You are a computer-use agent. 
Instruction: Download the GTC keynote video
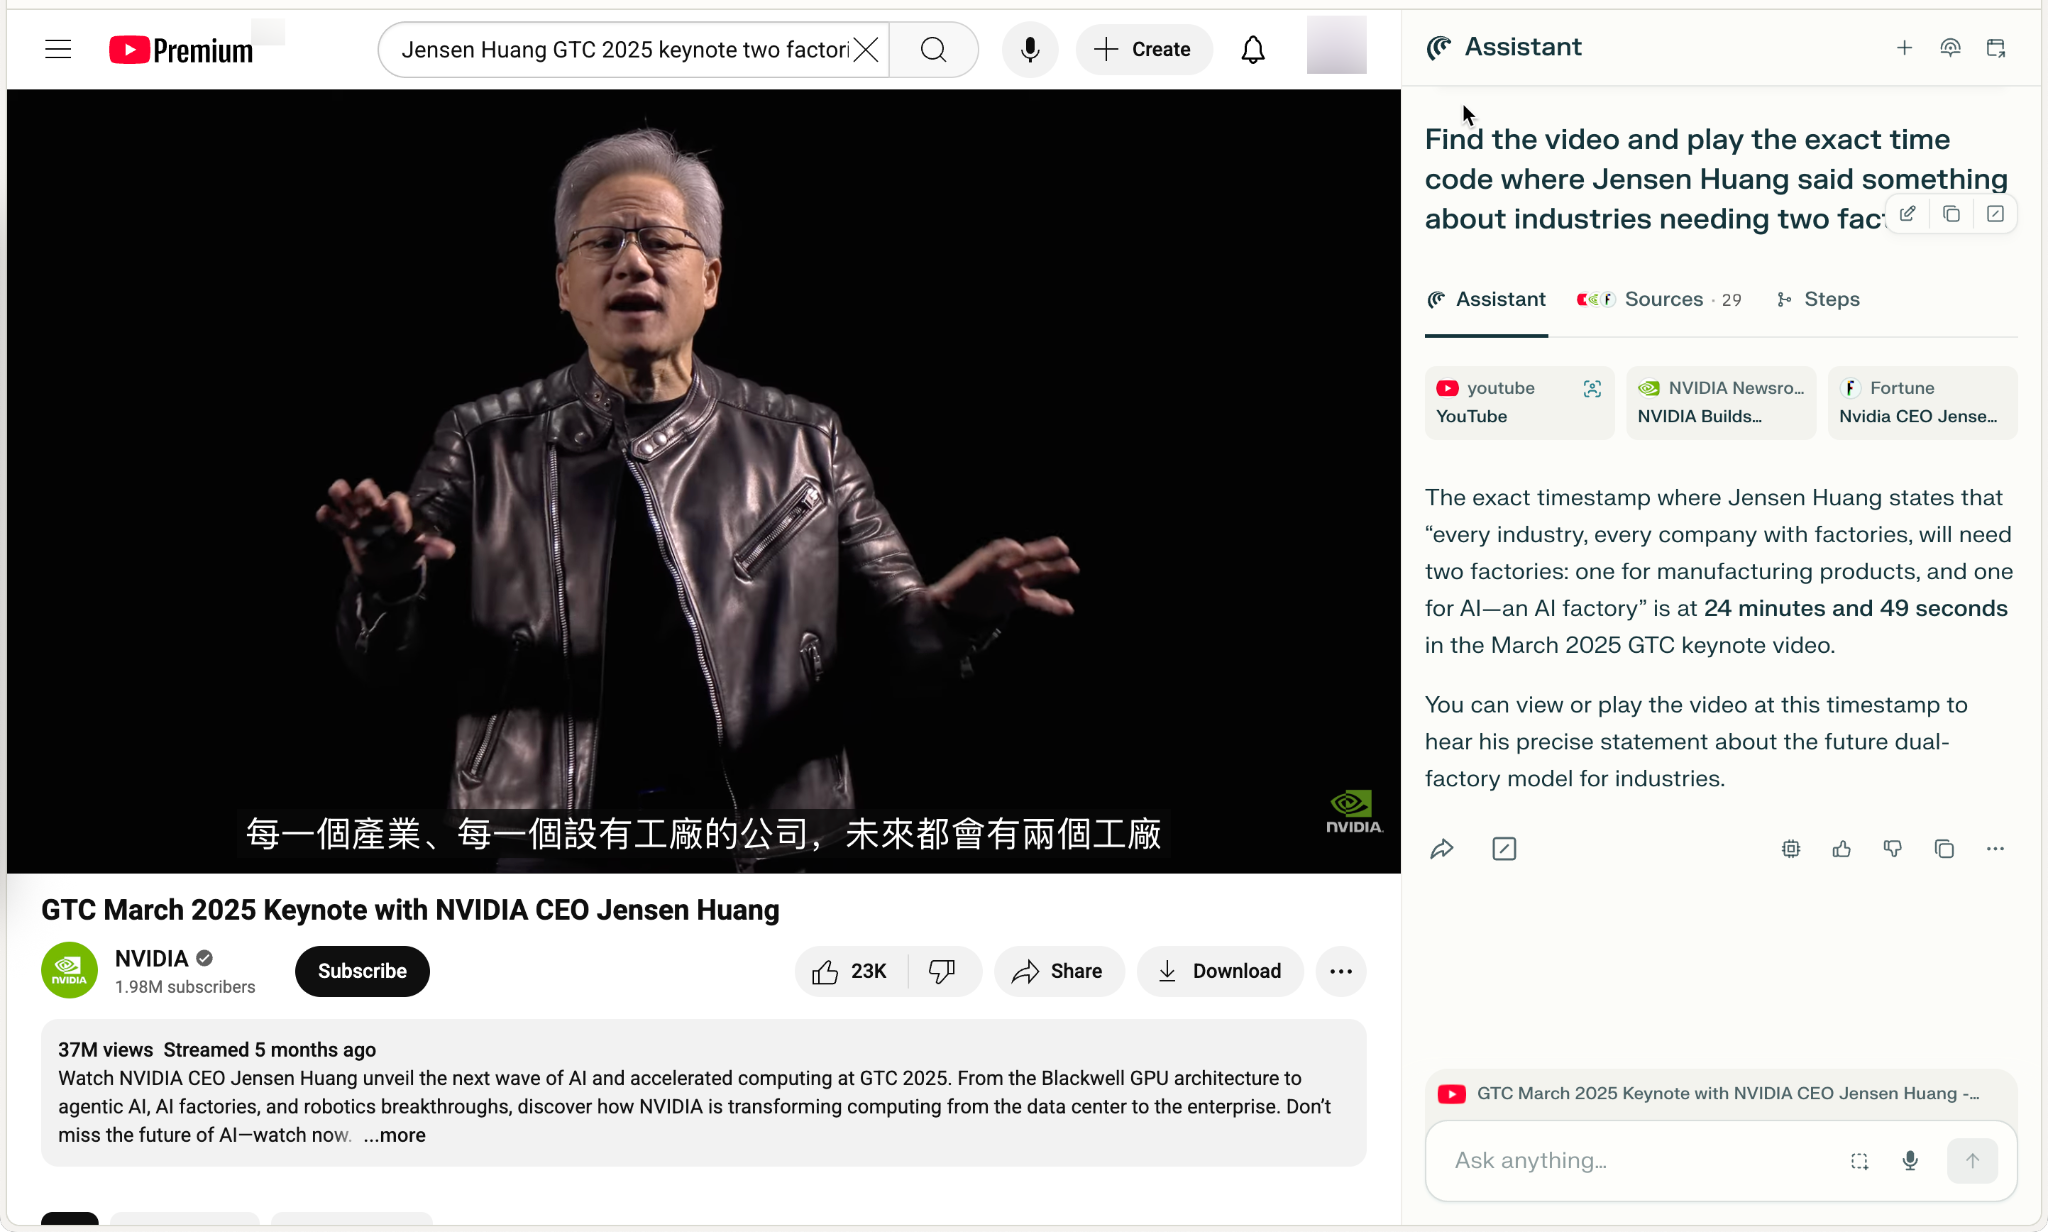click(1220, 971)
